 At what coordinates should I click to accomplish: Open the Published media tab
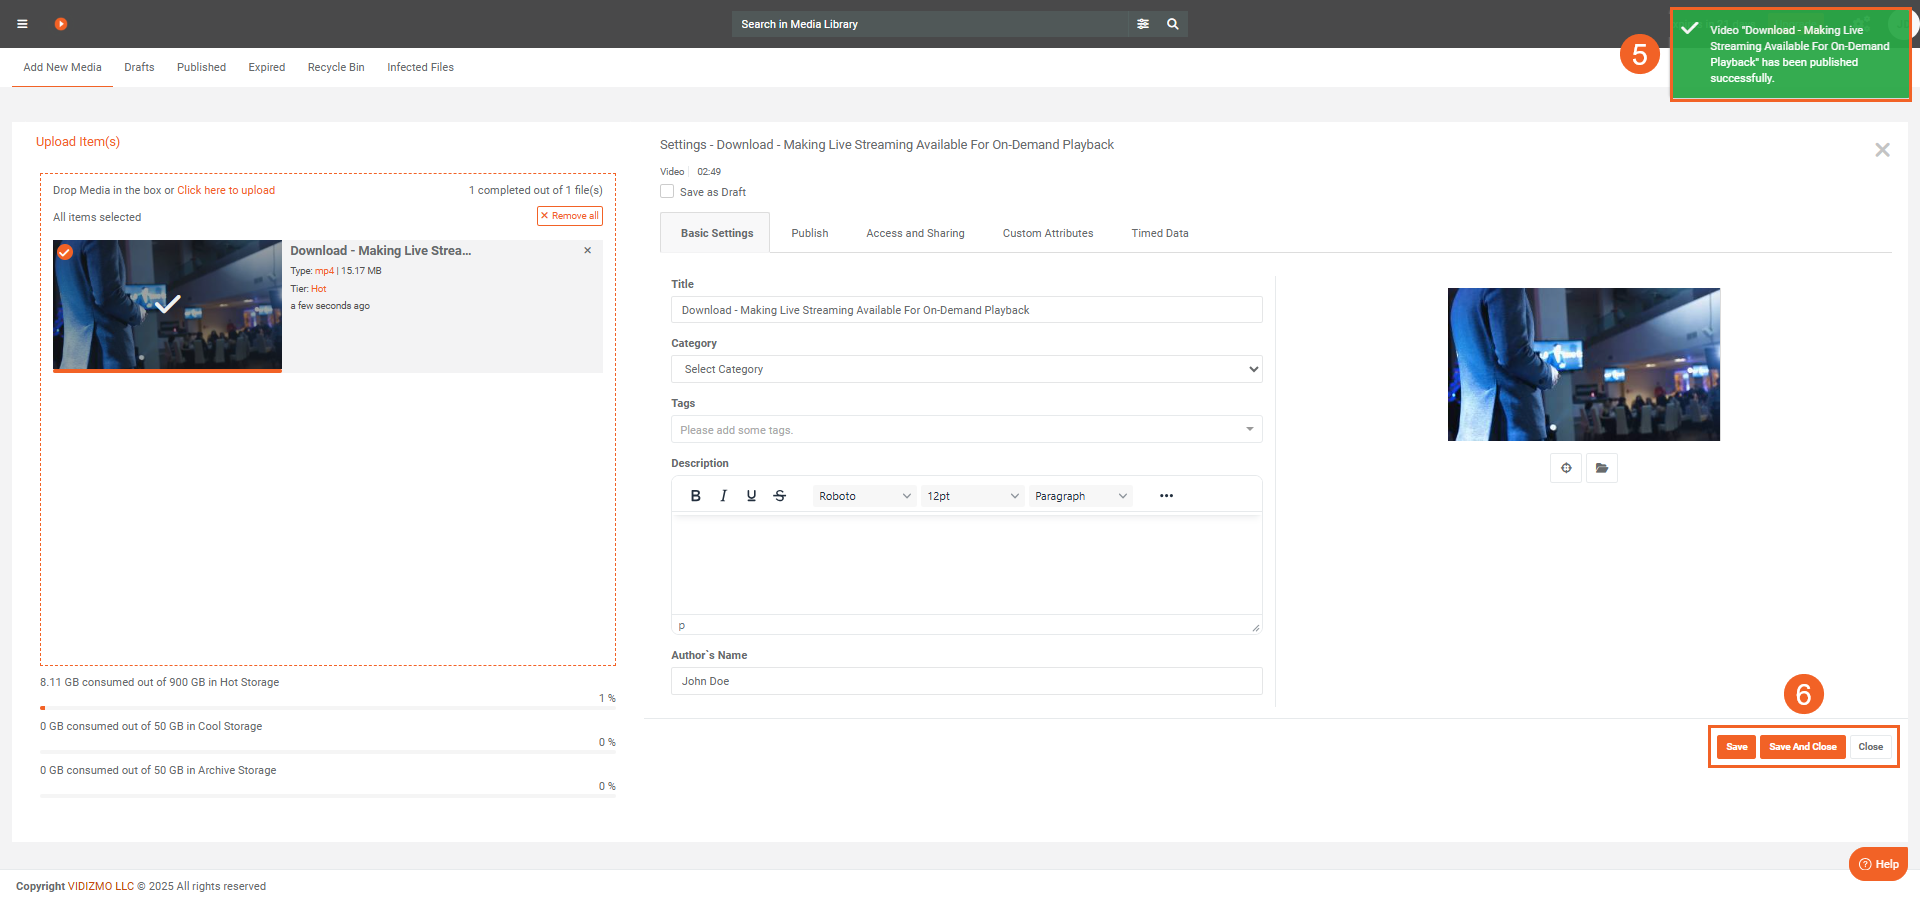click(201, 67)
